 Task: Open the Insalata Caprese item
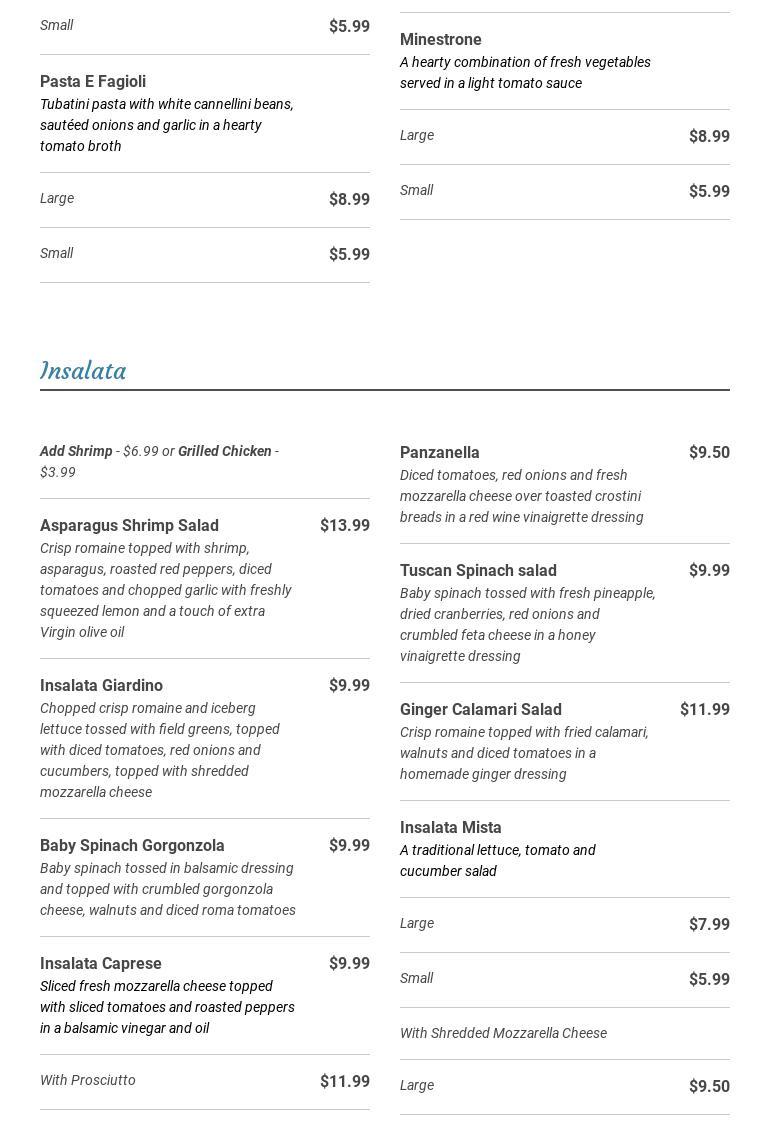[100, 964]
